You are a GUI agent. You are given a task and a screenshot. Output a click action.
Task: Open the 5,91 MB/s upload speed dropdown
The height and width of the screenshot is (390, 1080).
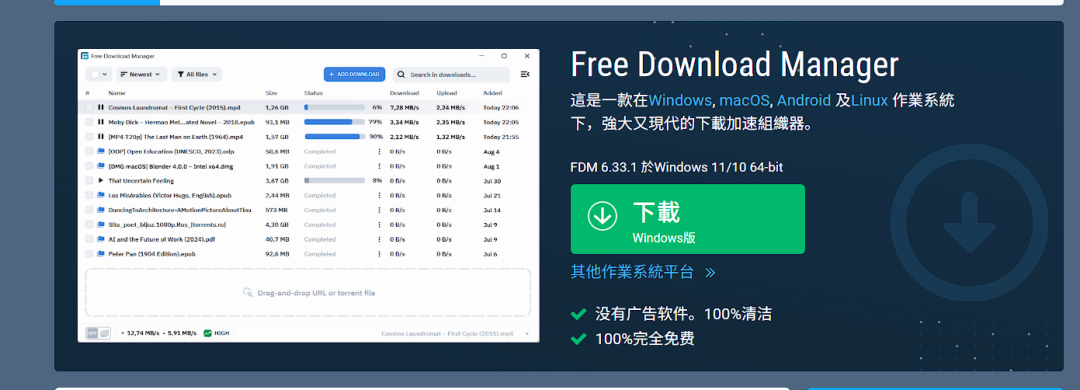coord(180,333)
